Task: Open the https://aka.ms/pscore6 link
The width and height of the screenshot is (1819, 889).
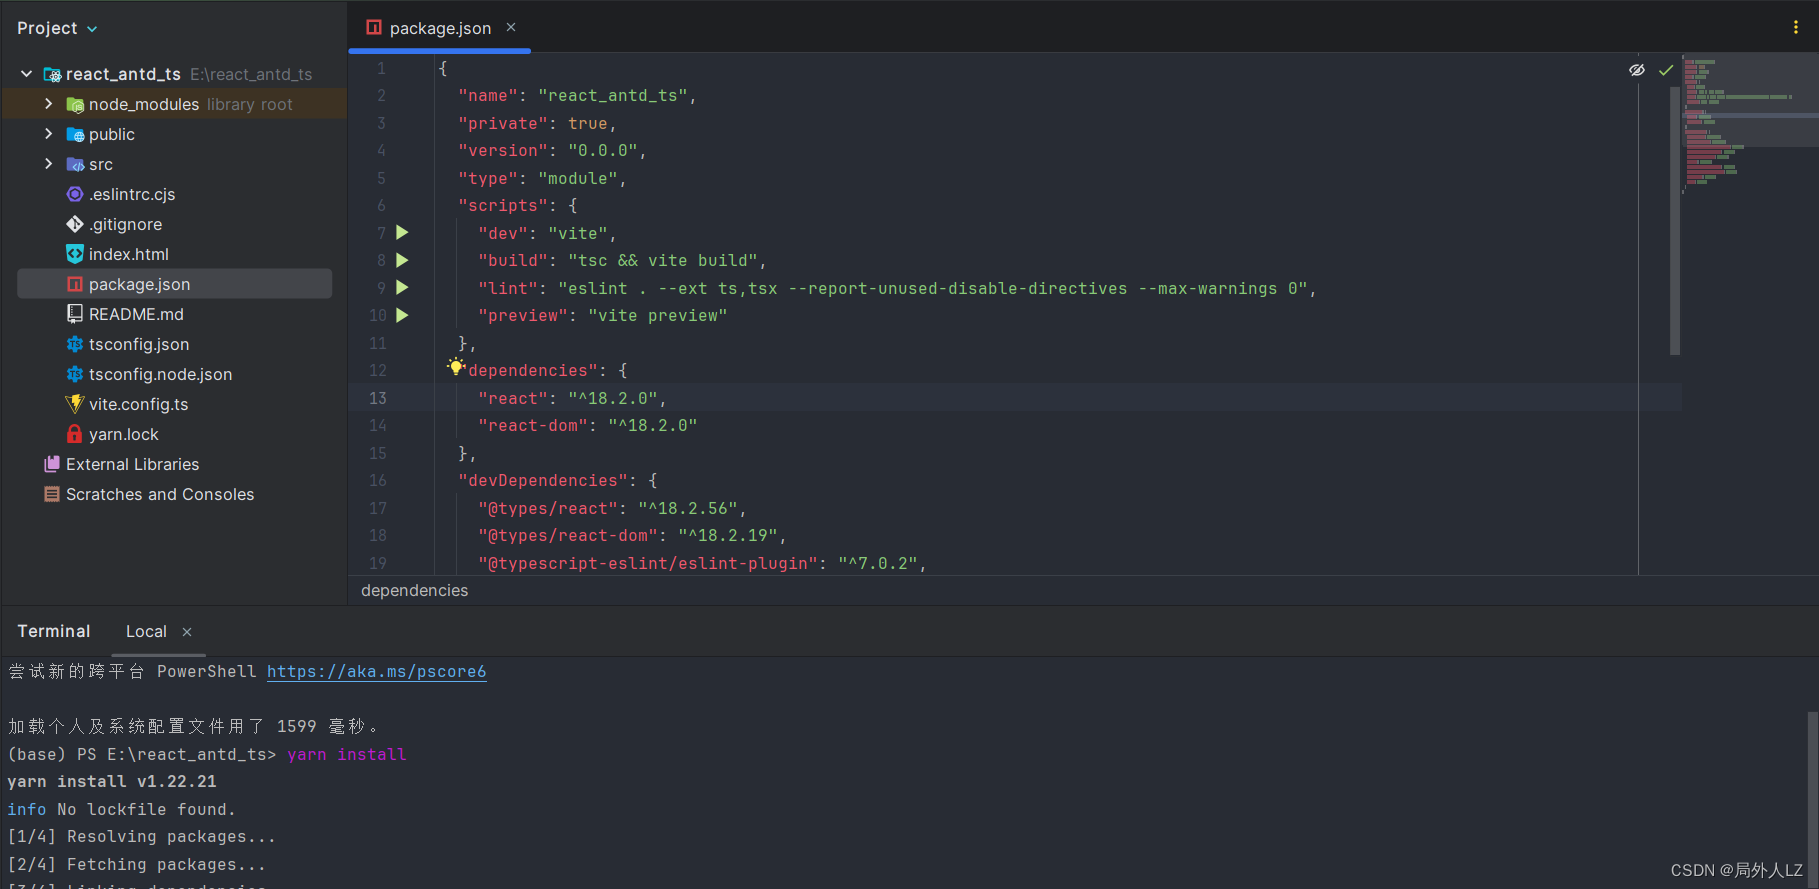Action: tap(376, 672)
